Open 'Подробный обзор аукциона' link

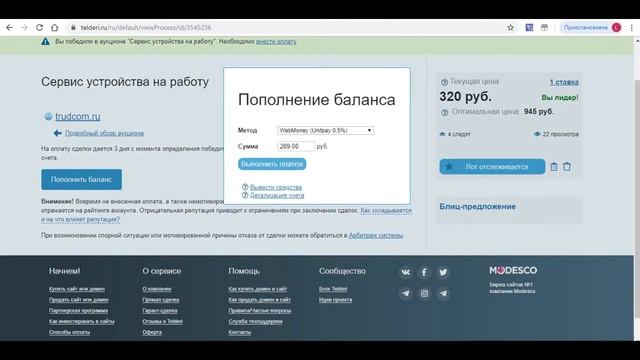coord(104,133)
